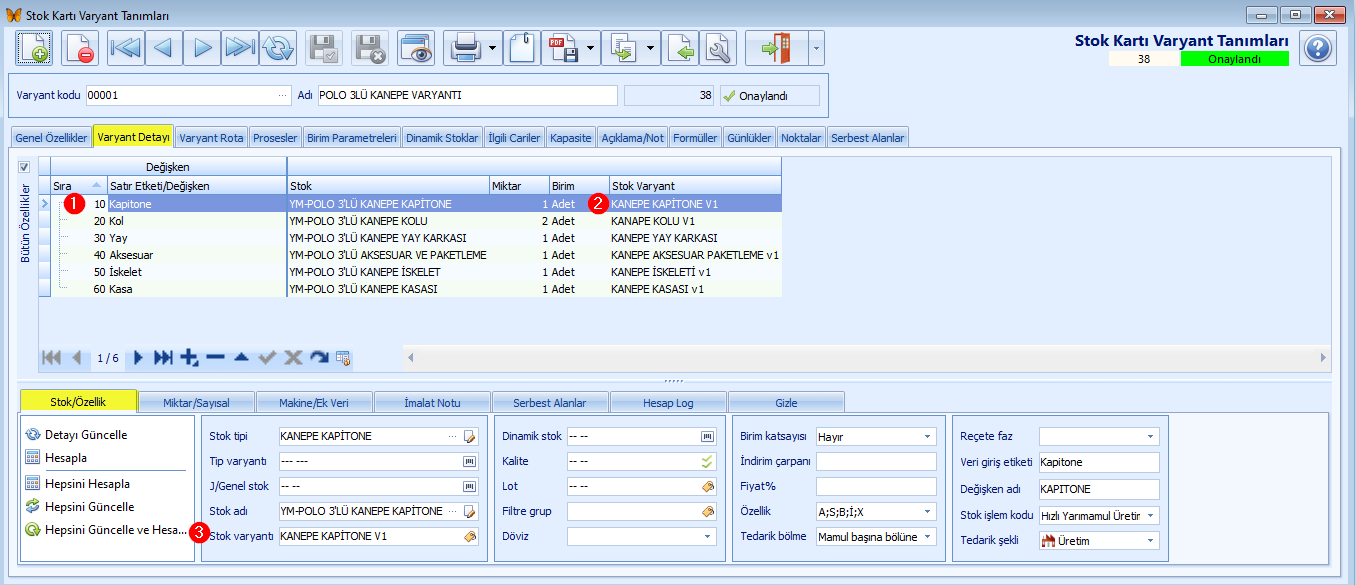Viewport: 1355px width, 585px height.
Task: Open the Varyant Rota tab
Action: pyautogui.click(x=211, y=138)
